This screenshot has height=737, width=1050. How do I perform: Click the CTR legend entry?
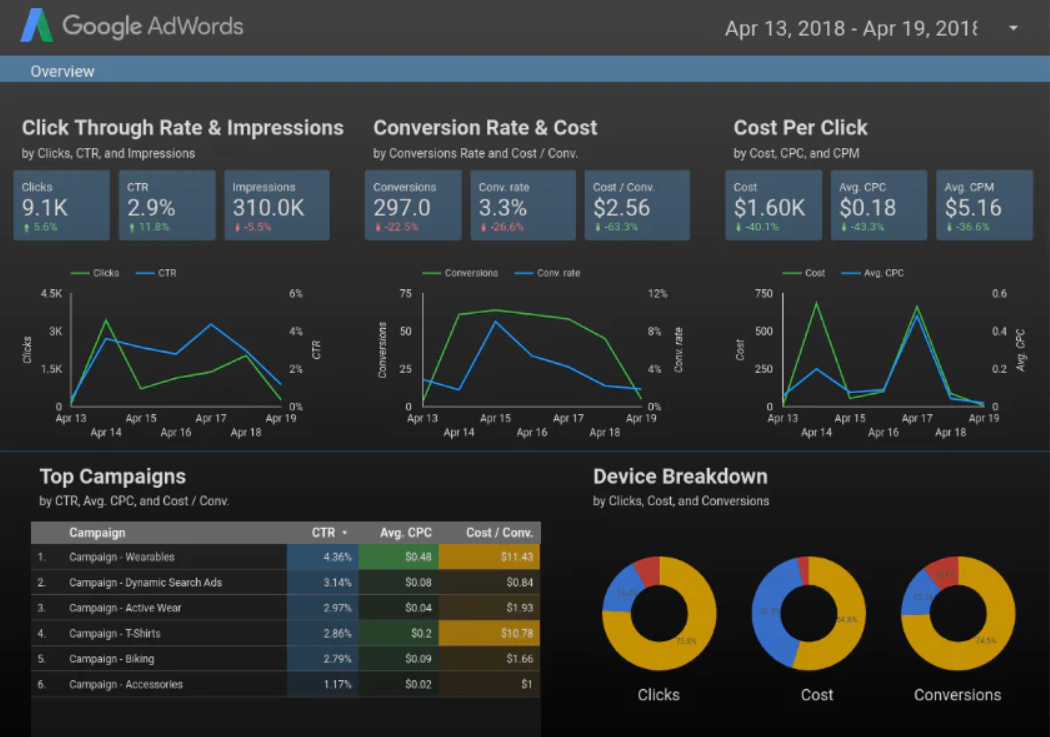156,273
